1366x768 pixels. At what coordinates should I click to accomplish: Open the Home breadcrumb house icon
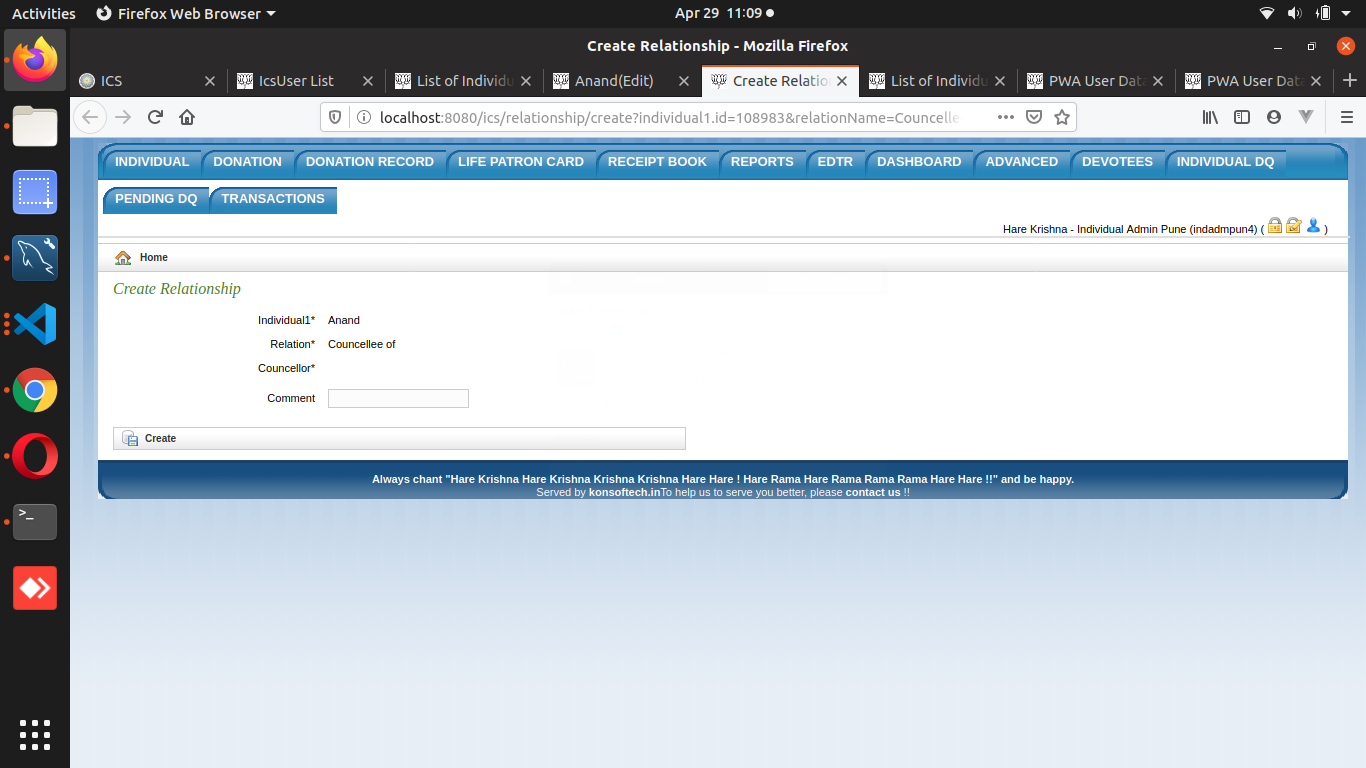point(123,257)
